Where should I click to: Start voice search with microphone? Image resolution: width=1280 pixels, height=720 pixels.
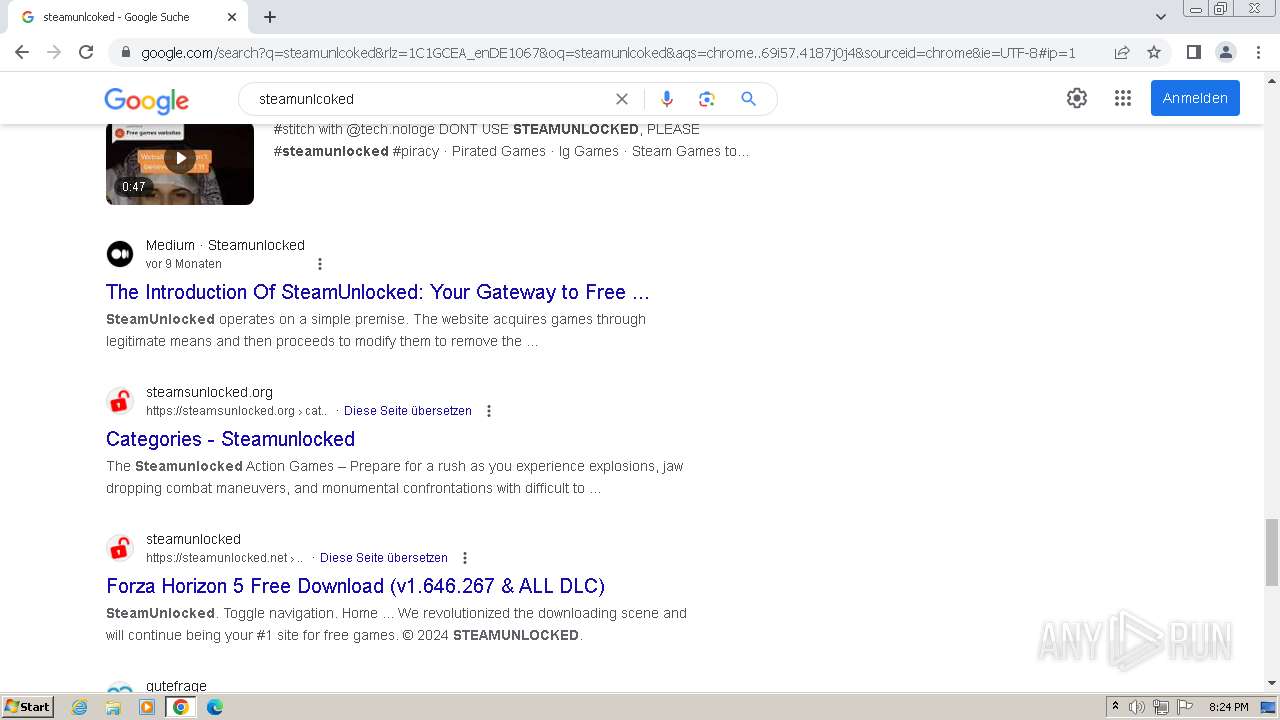[667, 99]
